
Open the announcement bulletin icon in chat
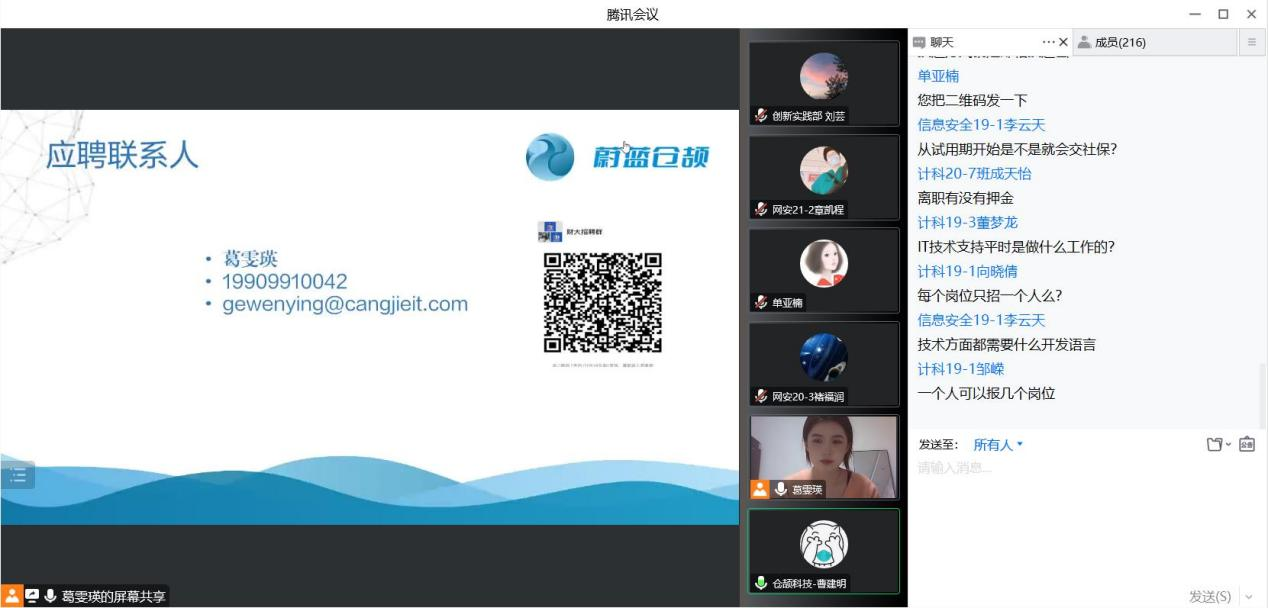[x=1247, y=444]
